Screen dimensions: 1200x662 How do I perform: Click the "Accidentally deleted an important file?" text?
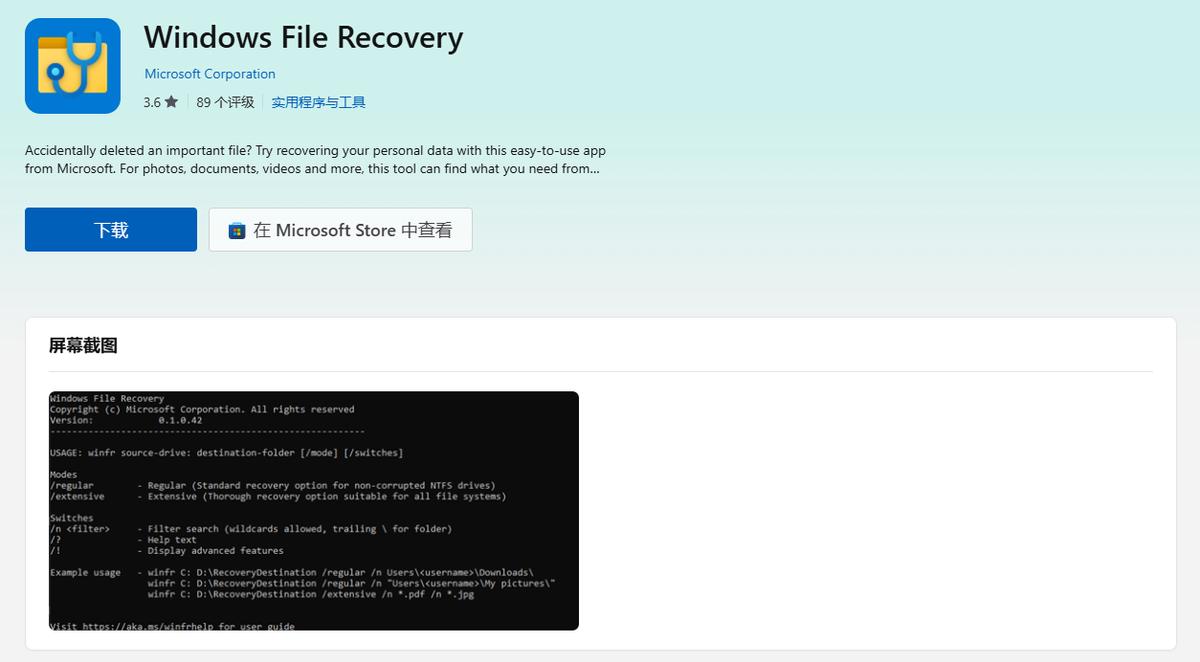click(x=138, y=150)
